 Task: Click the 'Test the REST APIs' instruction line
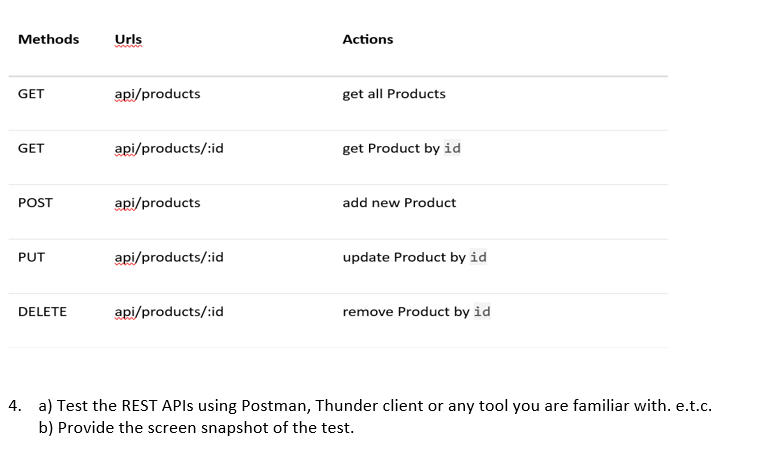[x=375, y=406]
